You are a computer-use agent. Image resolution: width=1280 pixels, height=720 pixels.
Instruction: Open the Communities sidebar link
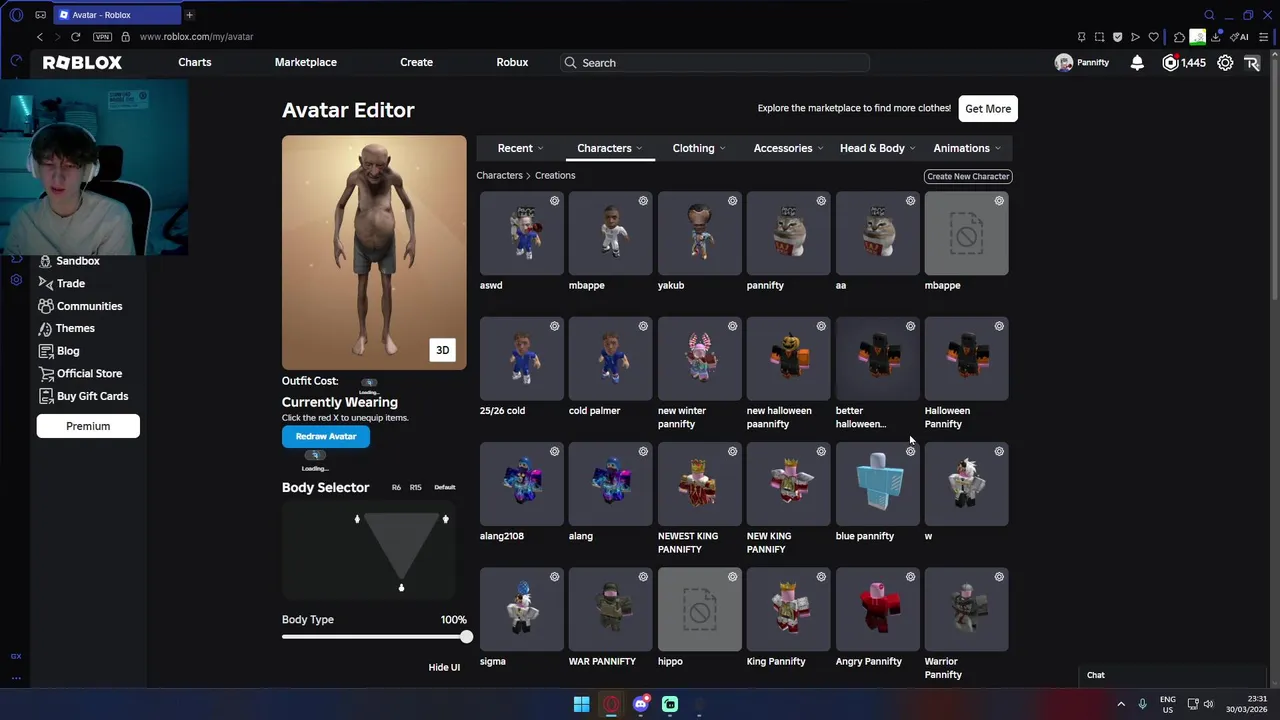click(80, 306)
